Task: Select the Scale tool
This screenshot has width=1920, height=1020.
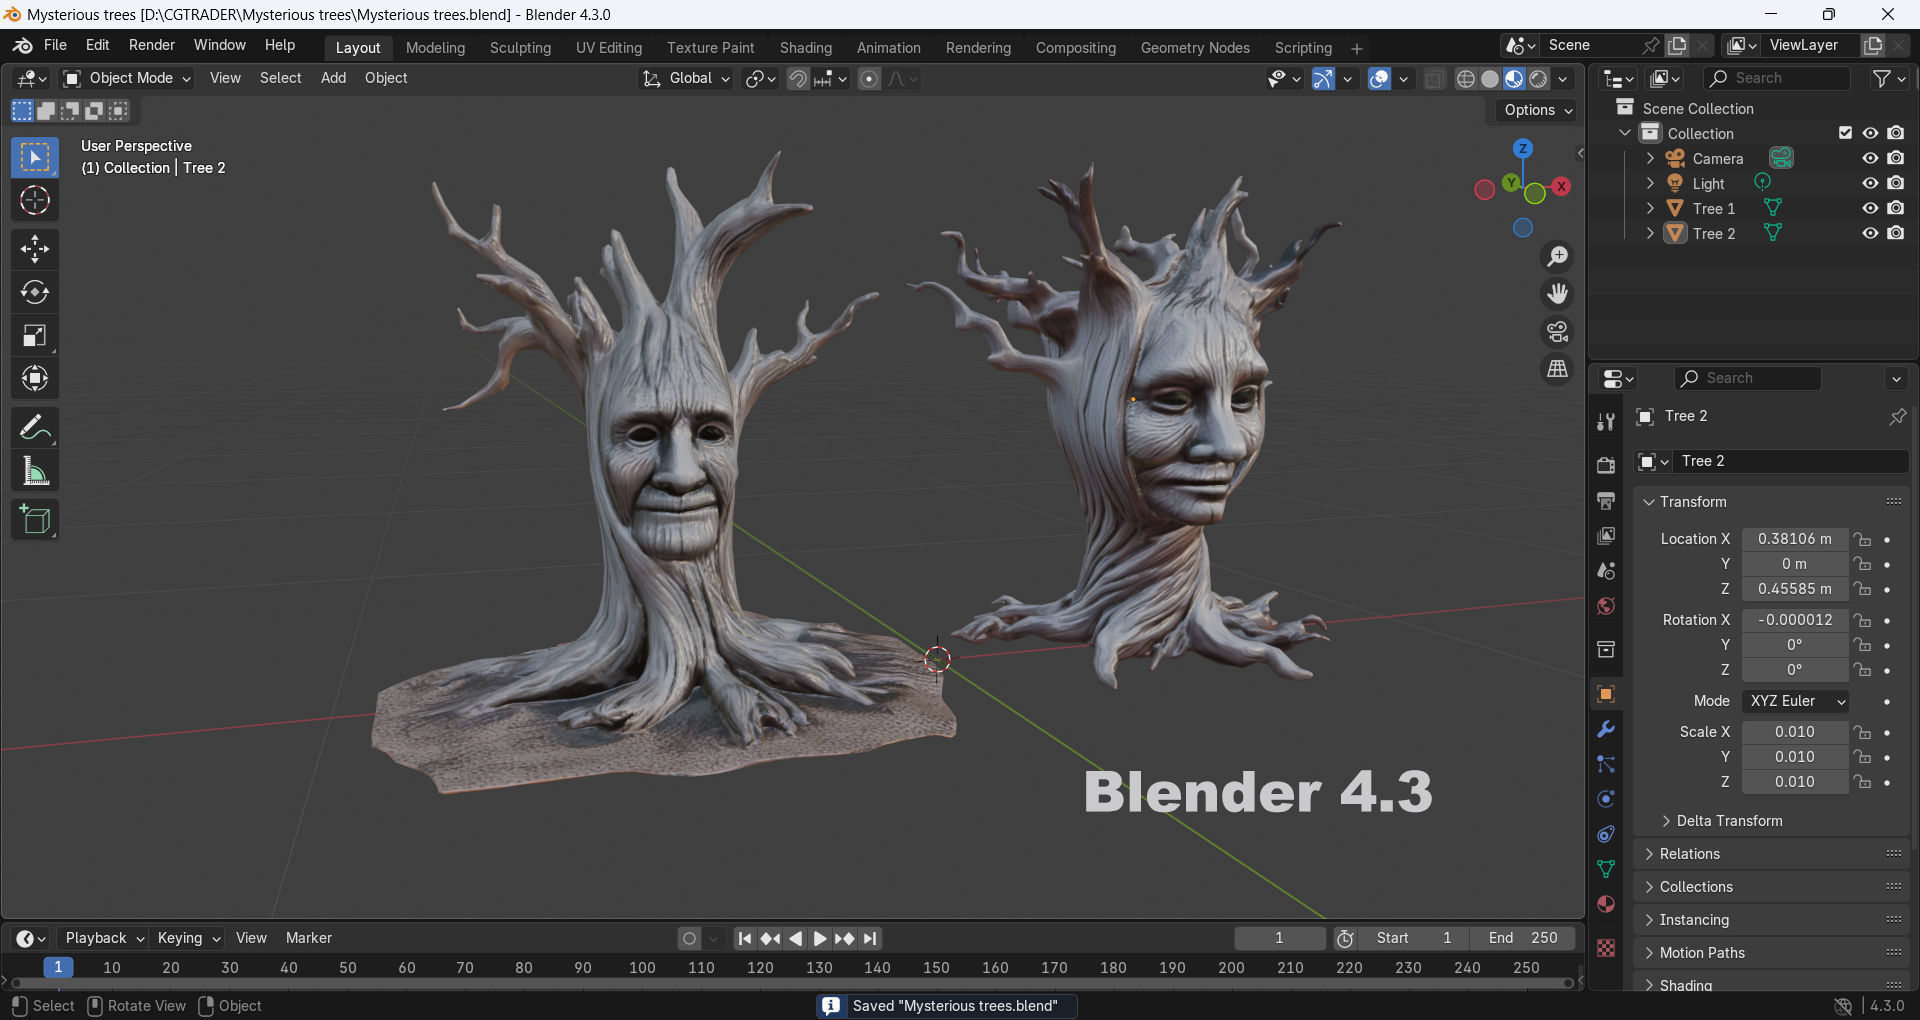Action: (x=35, y=335)
